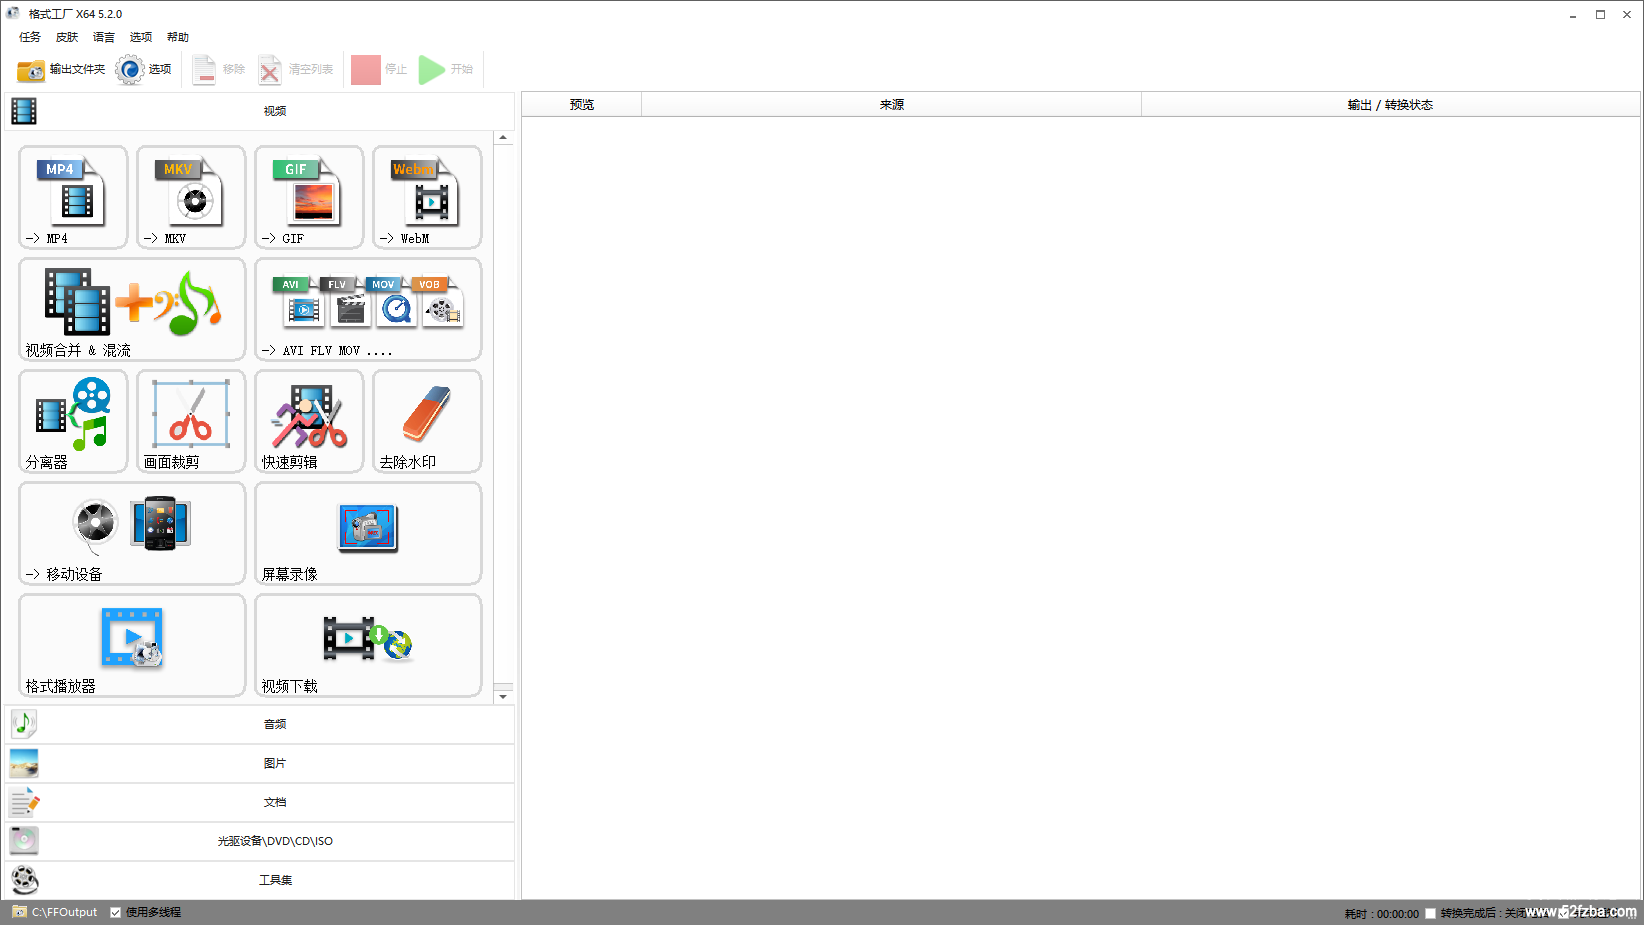Toggle the 转换完成后 shutdown checkbox
The image size is (1644, 925).
click(1431, 913)
